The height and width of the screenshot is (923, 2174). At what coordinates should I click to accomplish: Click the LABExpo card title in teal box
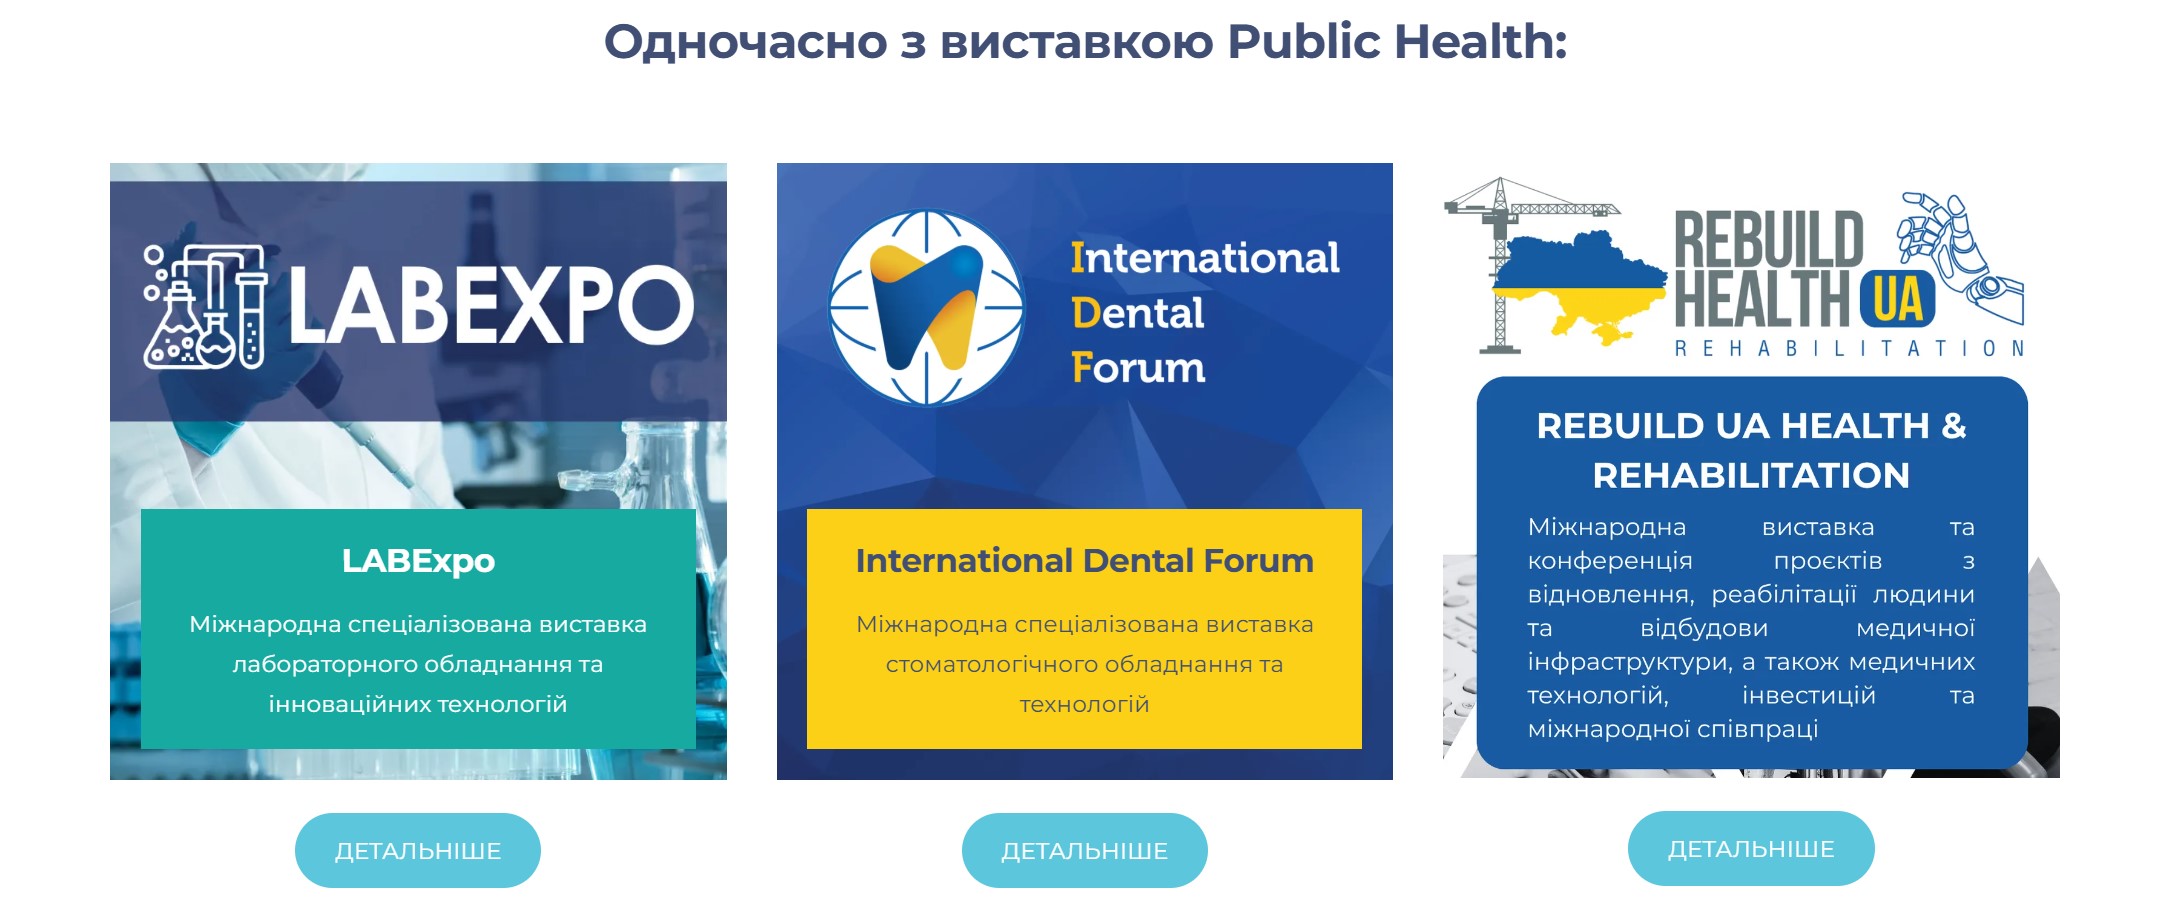[418, 561]
